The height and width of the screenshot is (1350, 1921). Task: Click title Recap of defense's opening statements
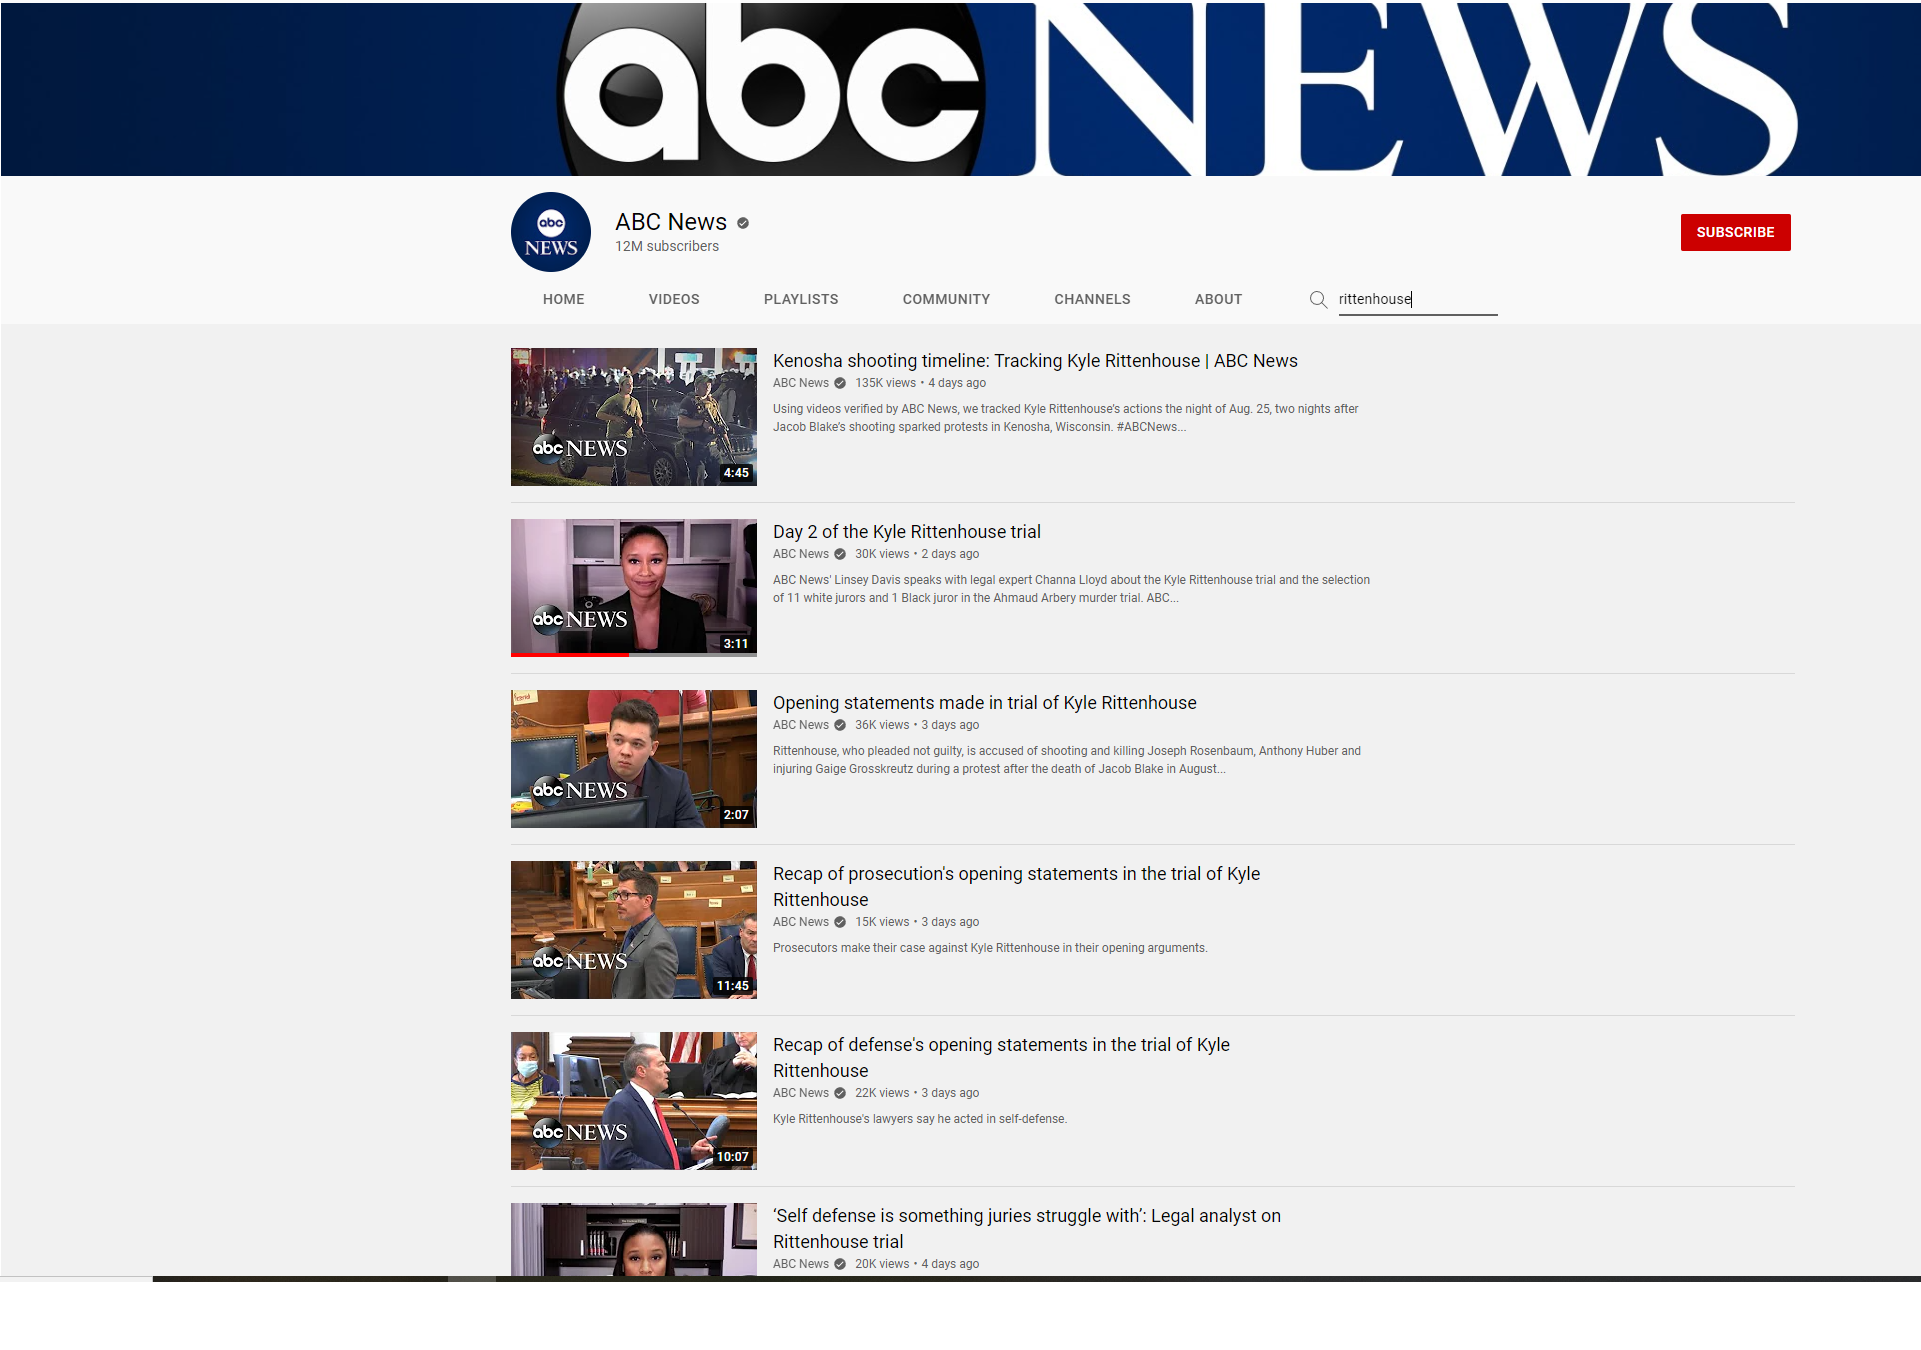click(1001, 1058)
